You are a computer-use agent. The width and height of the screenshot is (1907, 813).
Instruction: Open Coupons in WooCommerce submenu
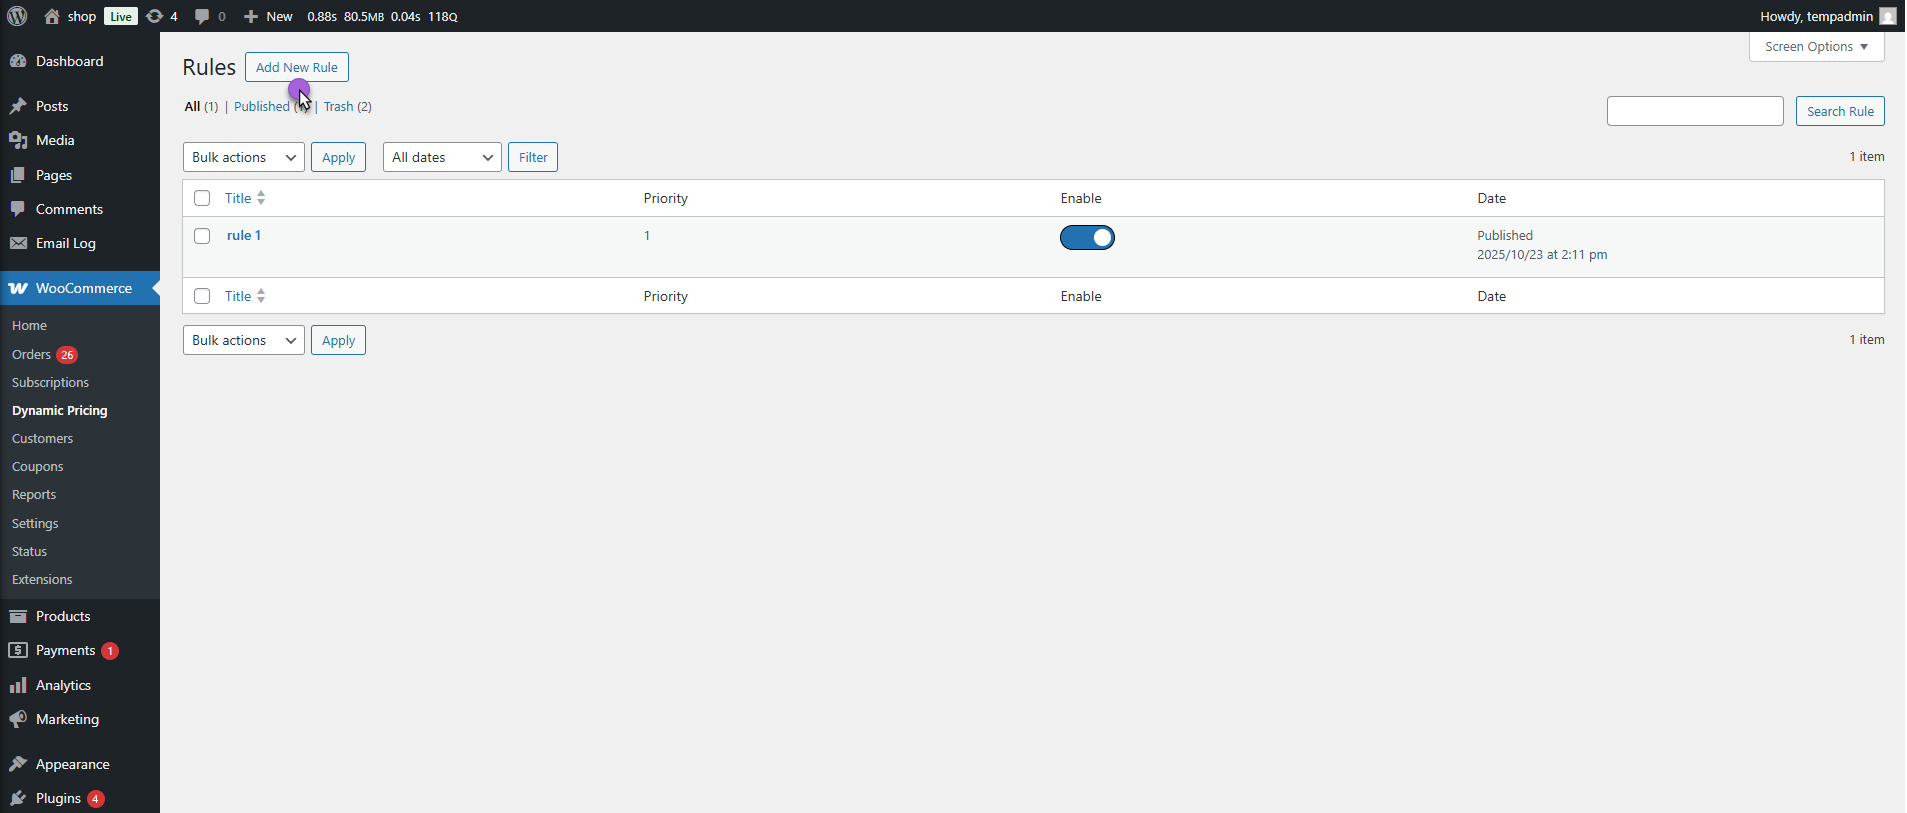(38, 467)
